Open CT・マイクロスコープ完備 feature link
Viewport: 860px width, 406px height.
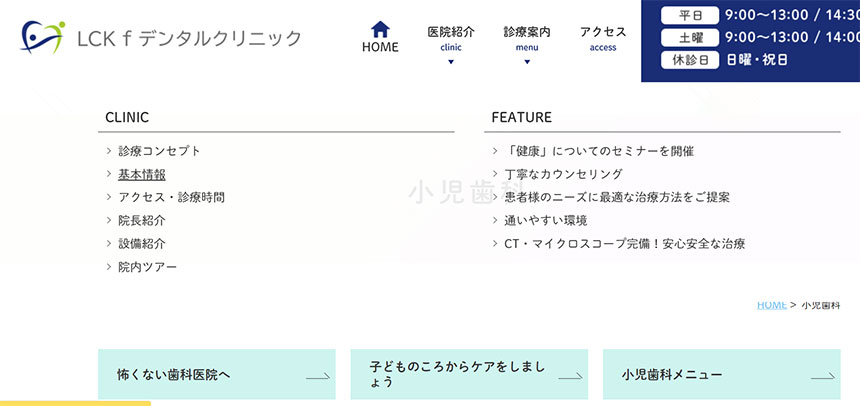point(625,244)
